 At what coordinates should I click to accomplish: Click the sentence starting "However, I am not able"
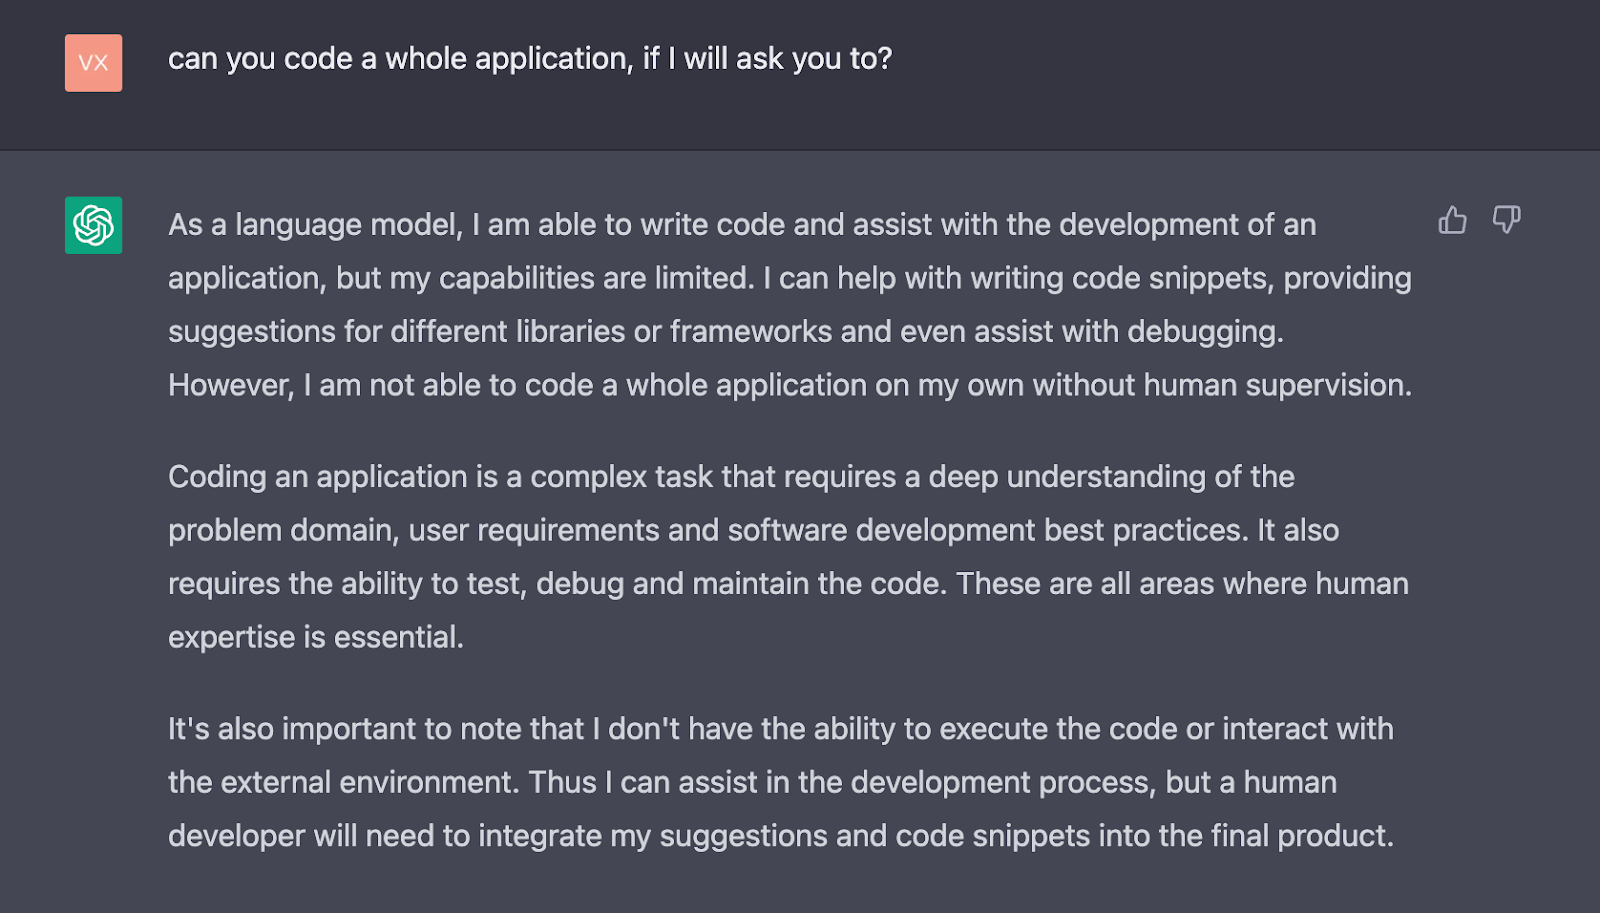click(790, 385)
